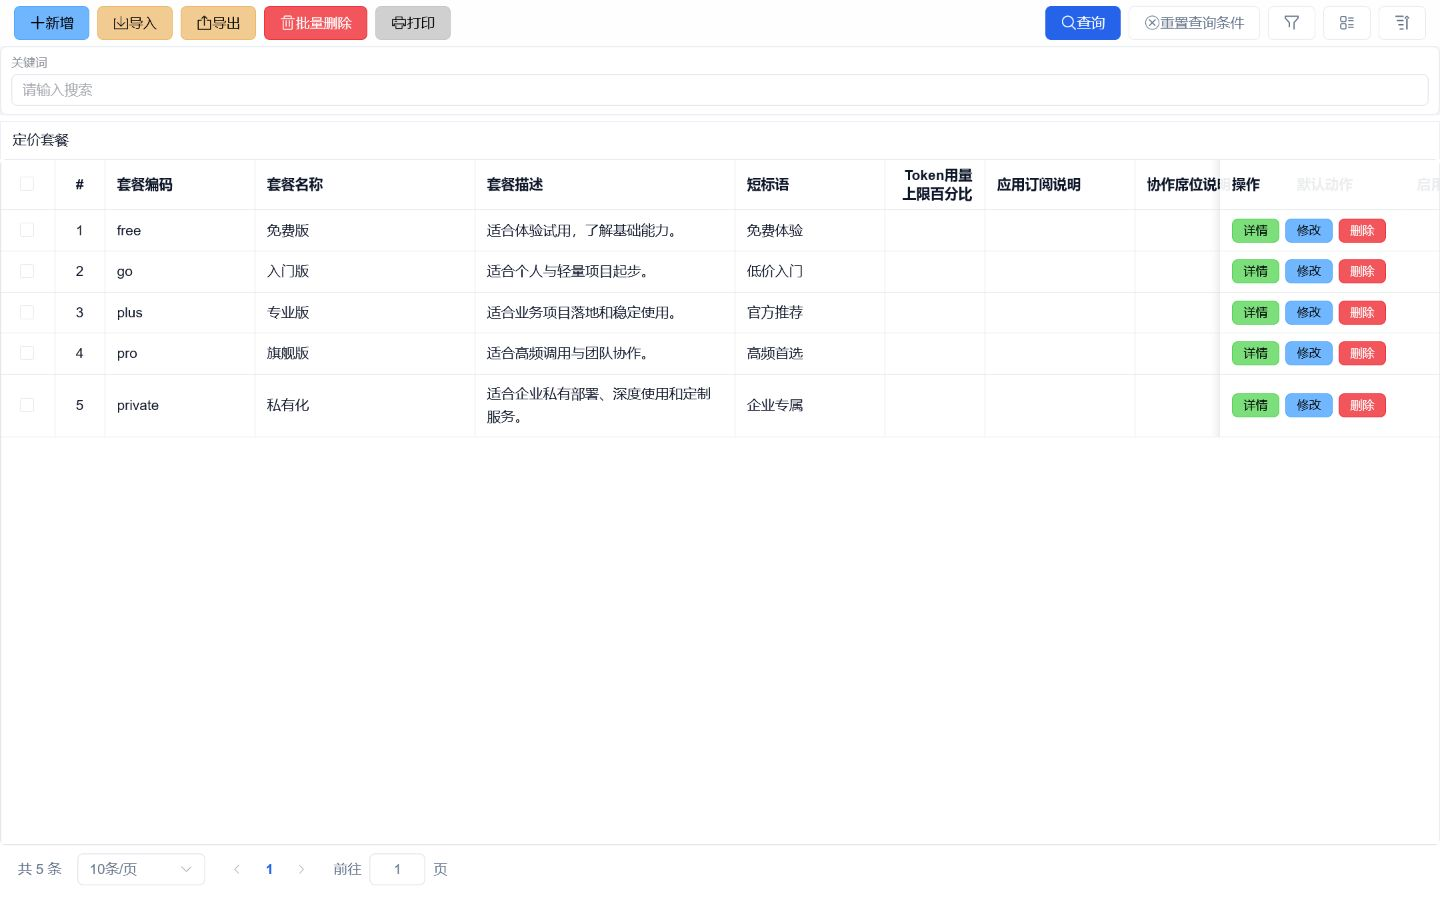Delete the free plan row

click(1362, 231)
